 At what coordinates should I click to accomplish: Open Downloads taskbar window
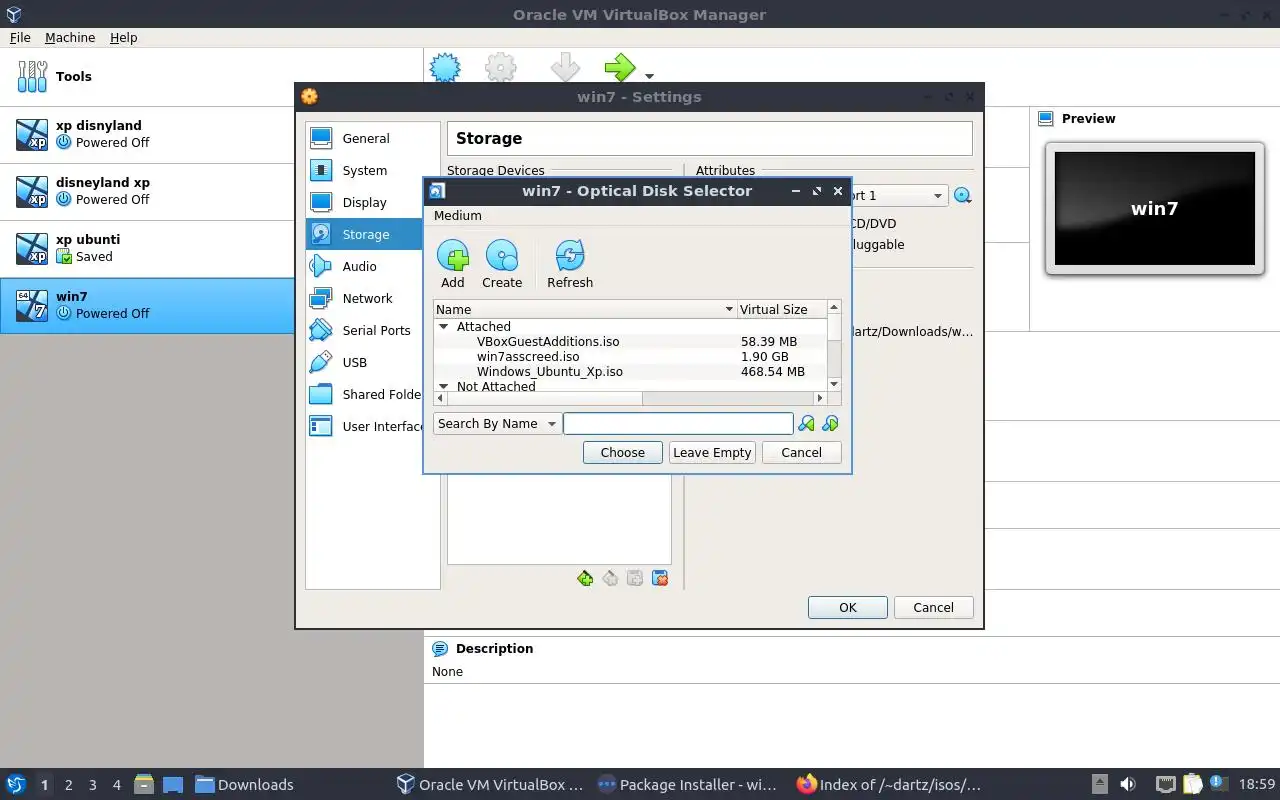244,785
